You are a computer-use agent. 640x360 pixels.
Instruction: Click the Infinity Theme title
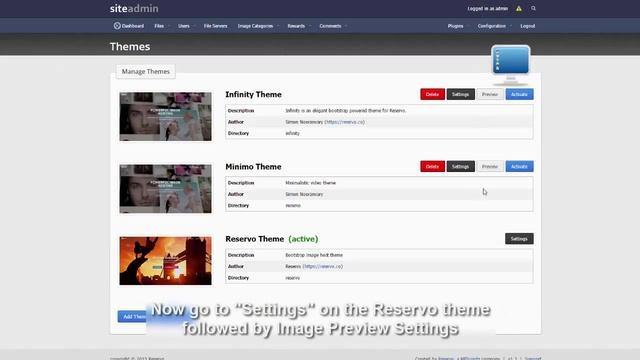(x=253, y=95)
